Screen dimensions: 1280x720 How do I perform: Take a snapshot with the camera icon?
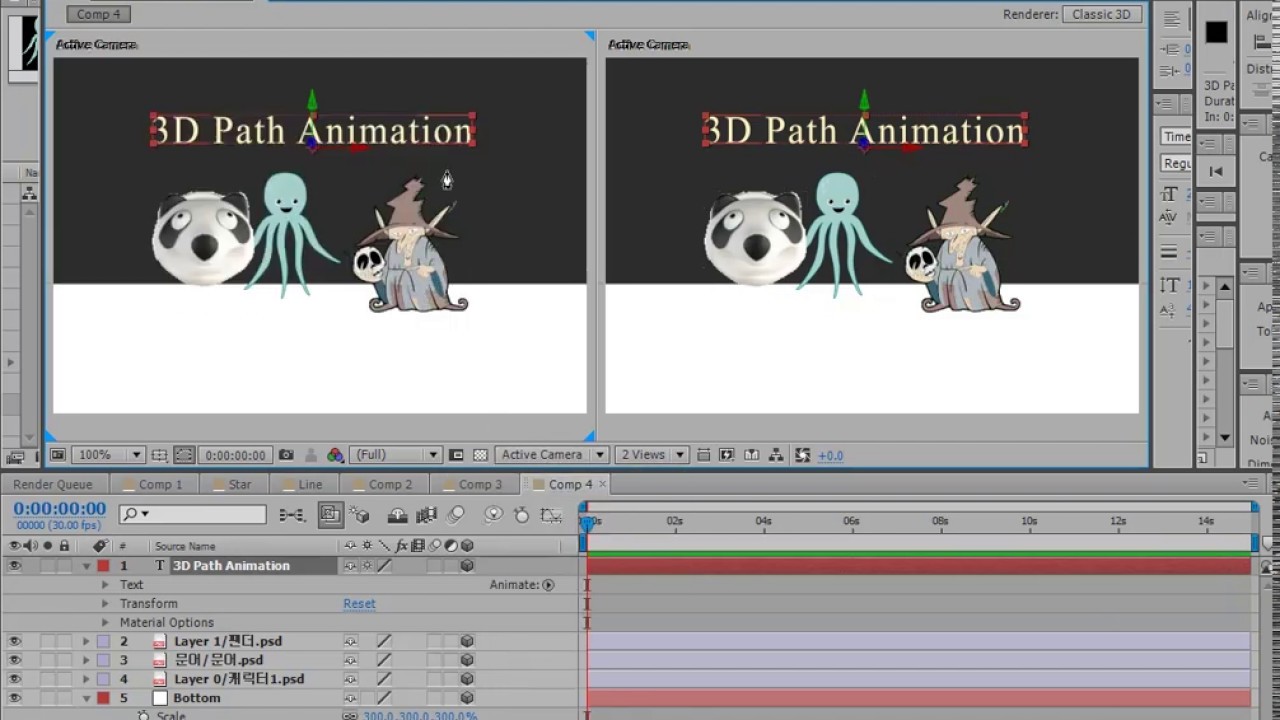(286, 455)
